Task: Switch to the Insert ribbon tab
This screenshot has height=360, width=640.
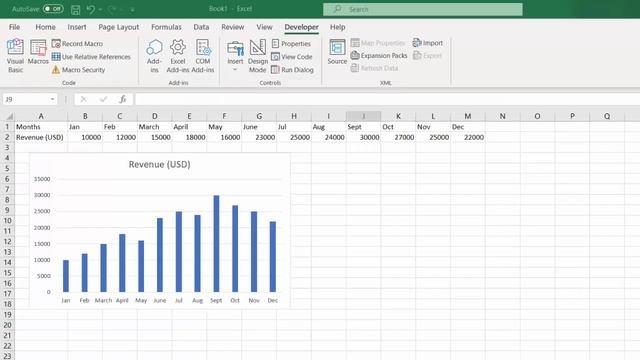Action: (x=77, y=27)
